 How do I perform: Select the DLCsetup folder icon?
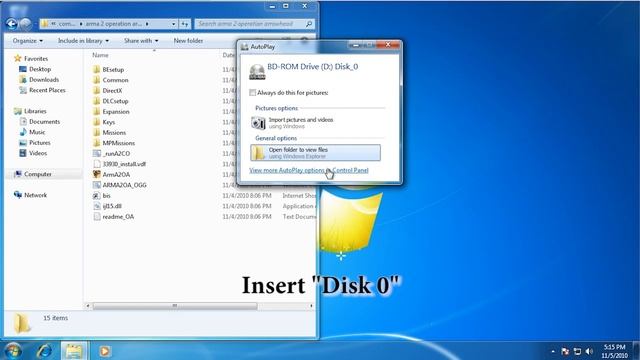97,101
